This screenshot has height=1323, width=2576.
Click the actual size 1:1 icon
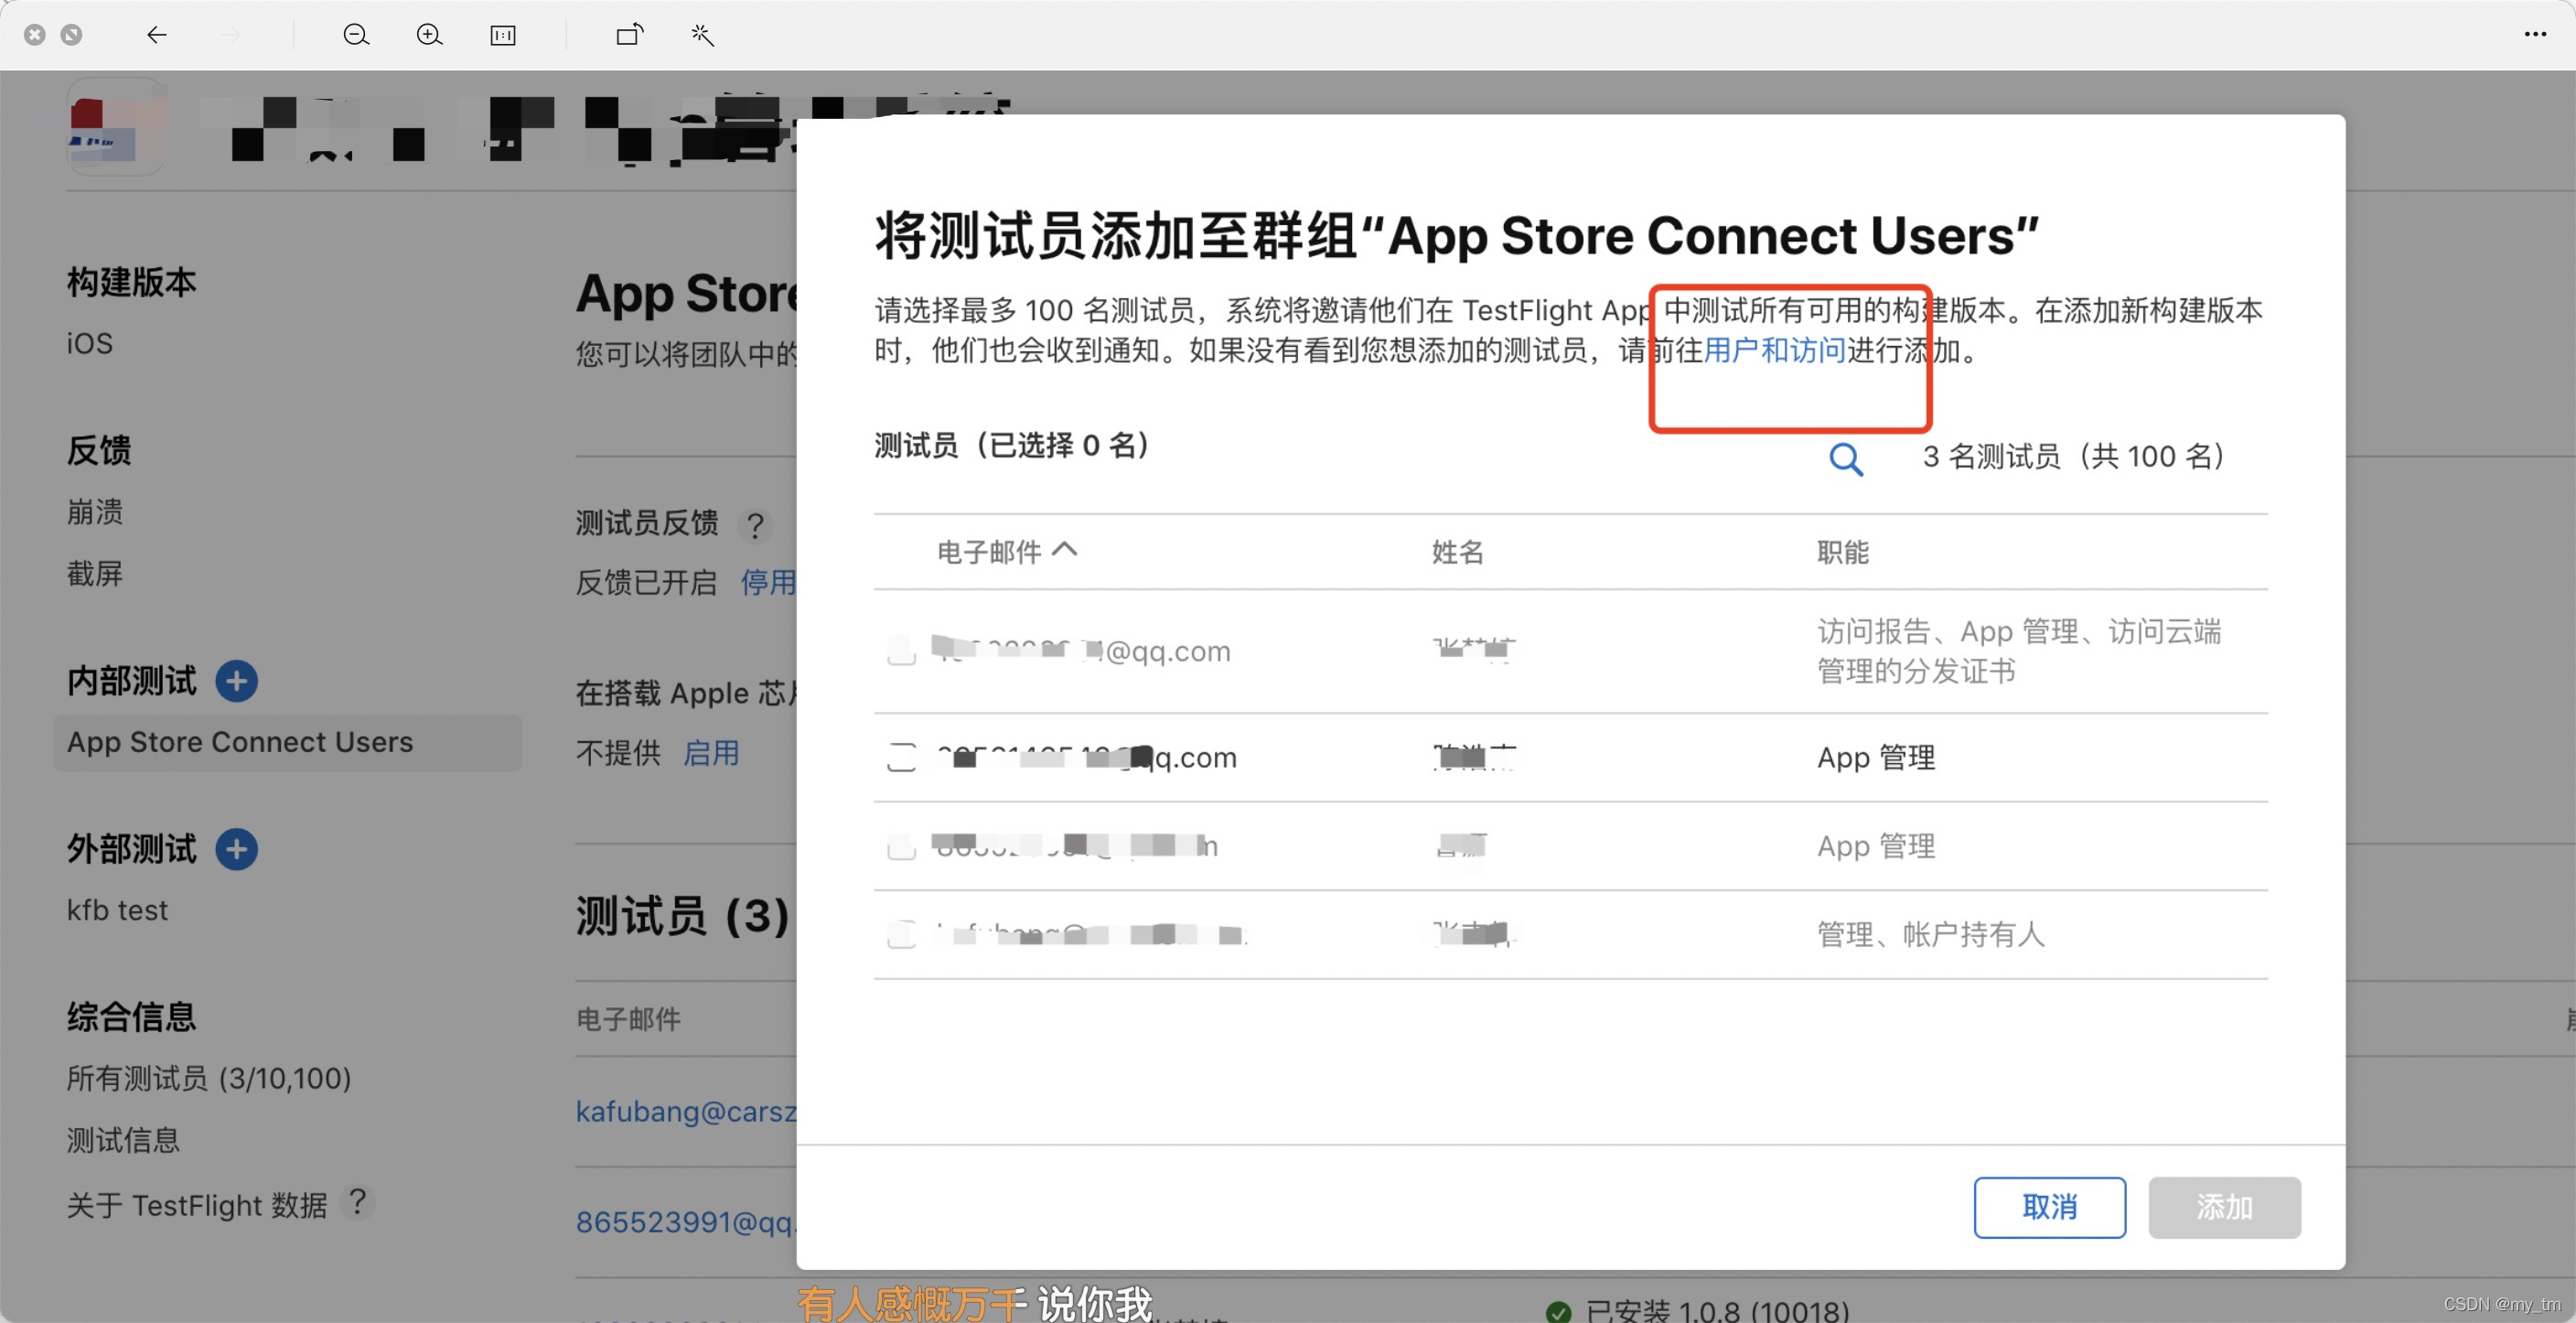[x=503, y=35]
